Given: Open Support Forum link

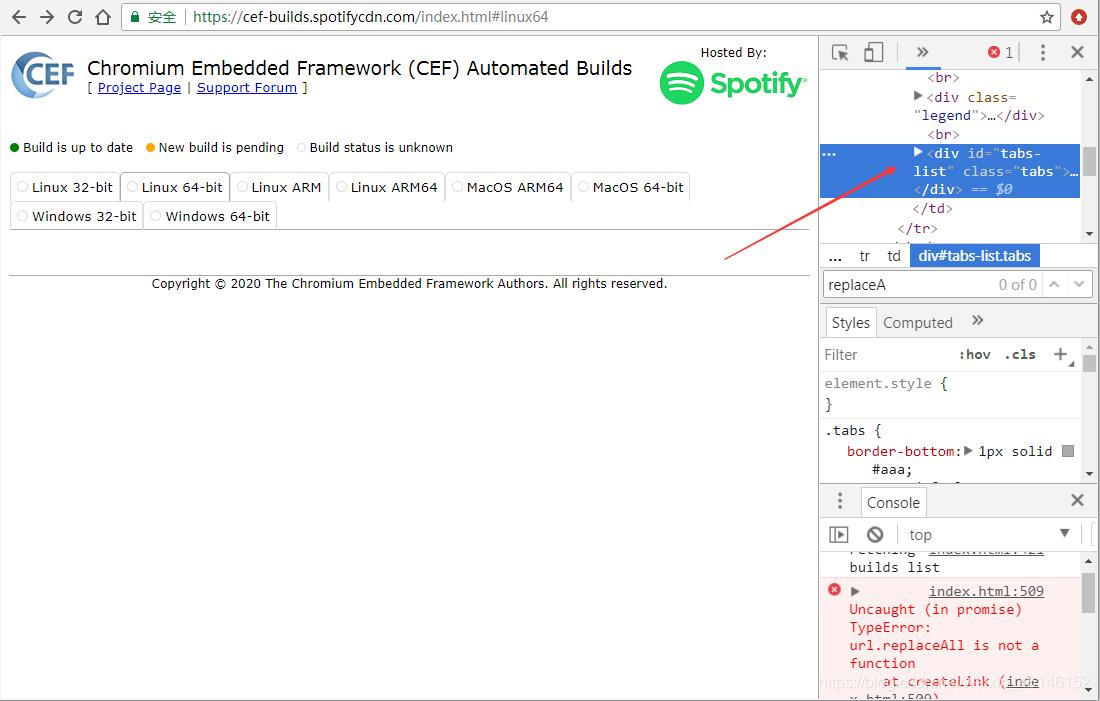Looking at the screenshot, I should [x=246, y=88].
